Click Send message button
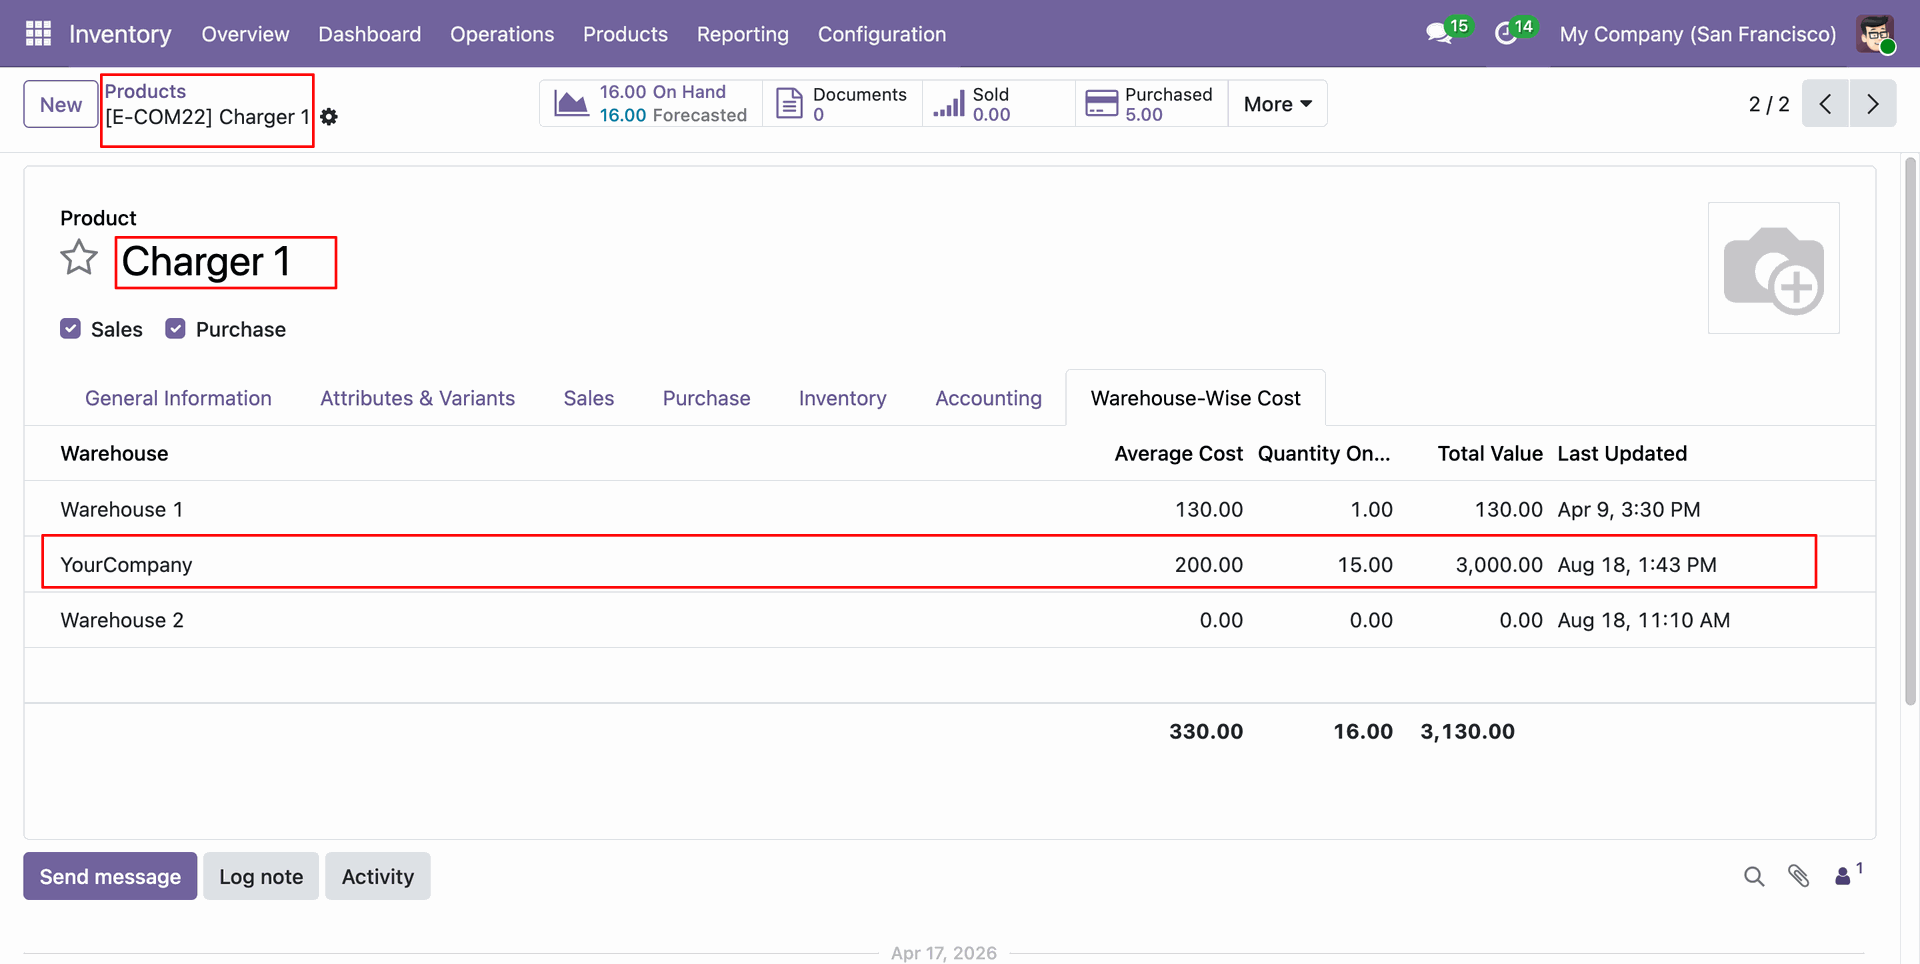The height and width of the screenshot is (964, 1920). tap(110, 876)
